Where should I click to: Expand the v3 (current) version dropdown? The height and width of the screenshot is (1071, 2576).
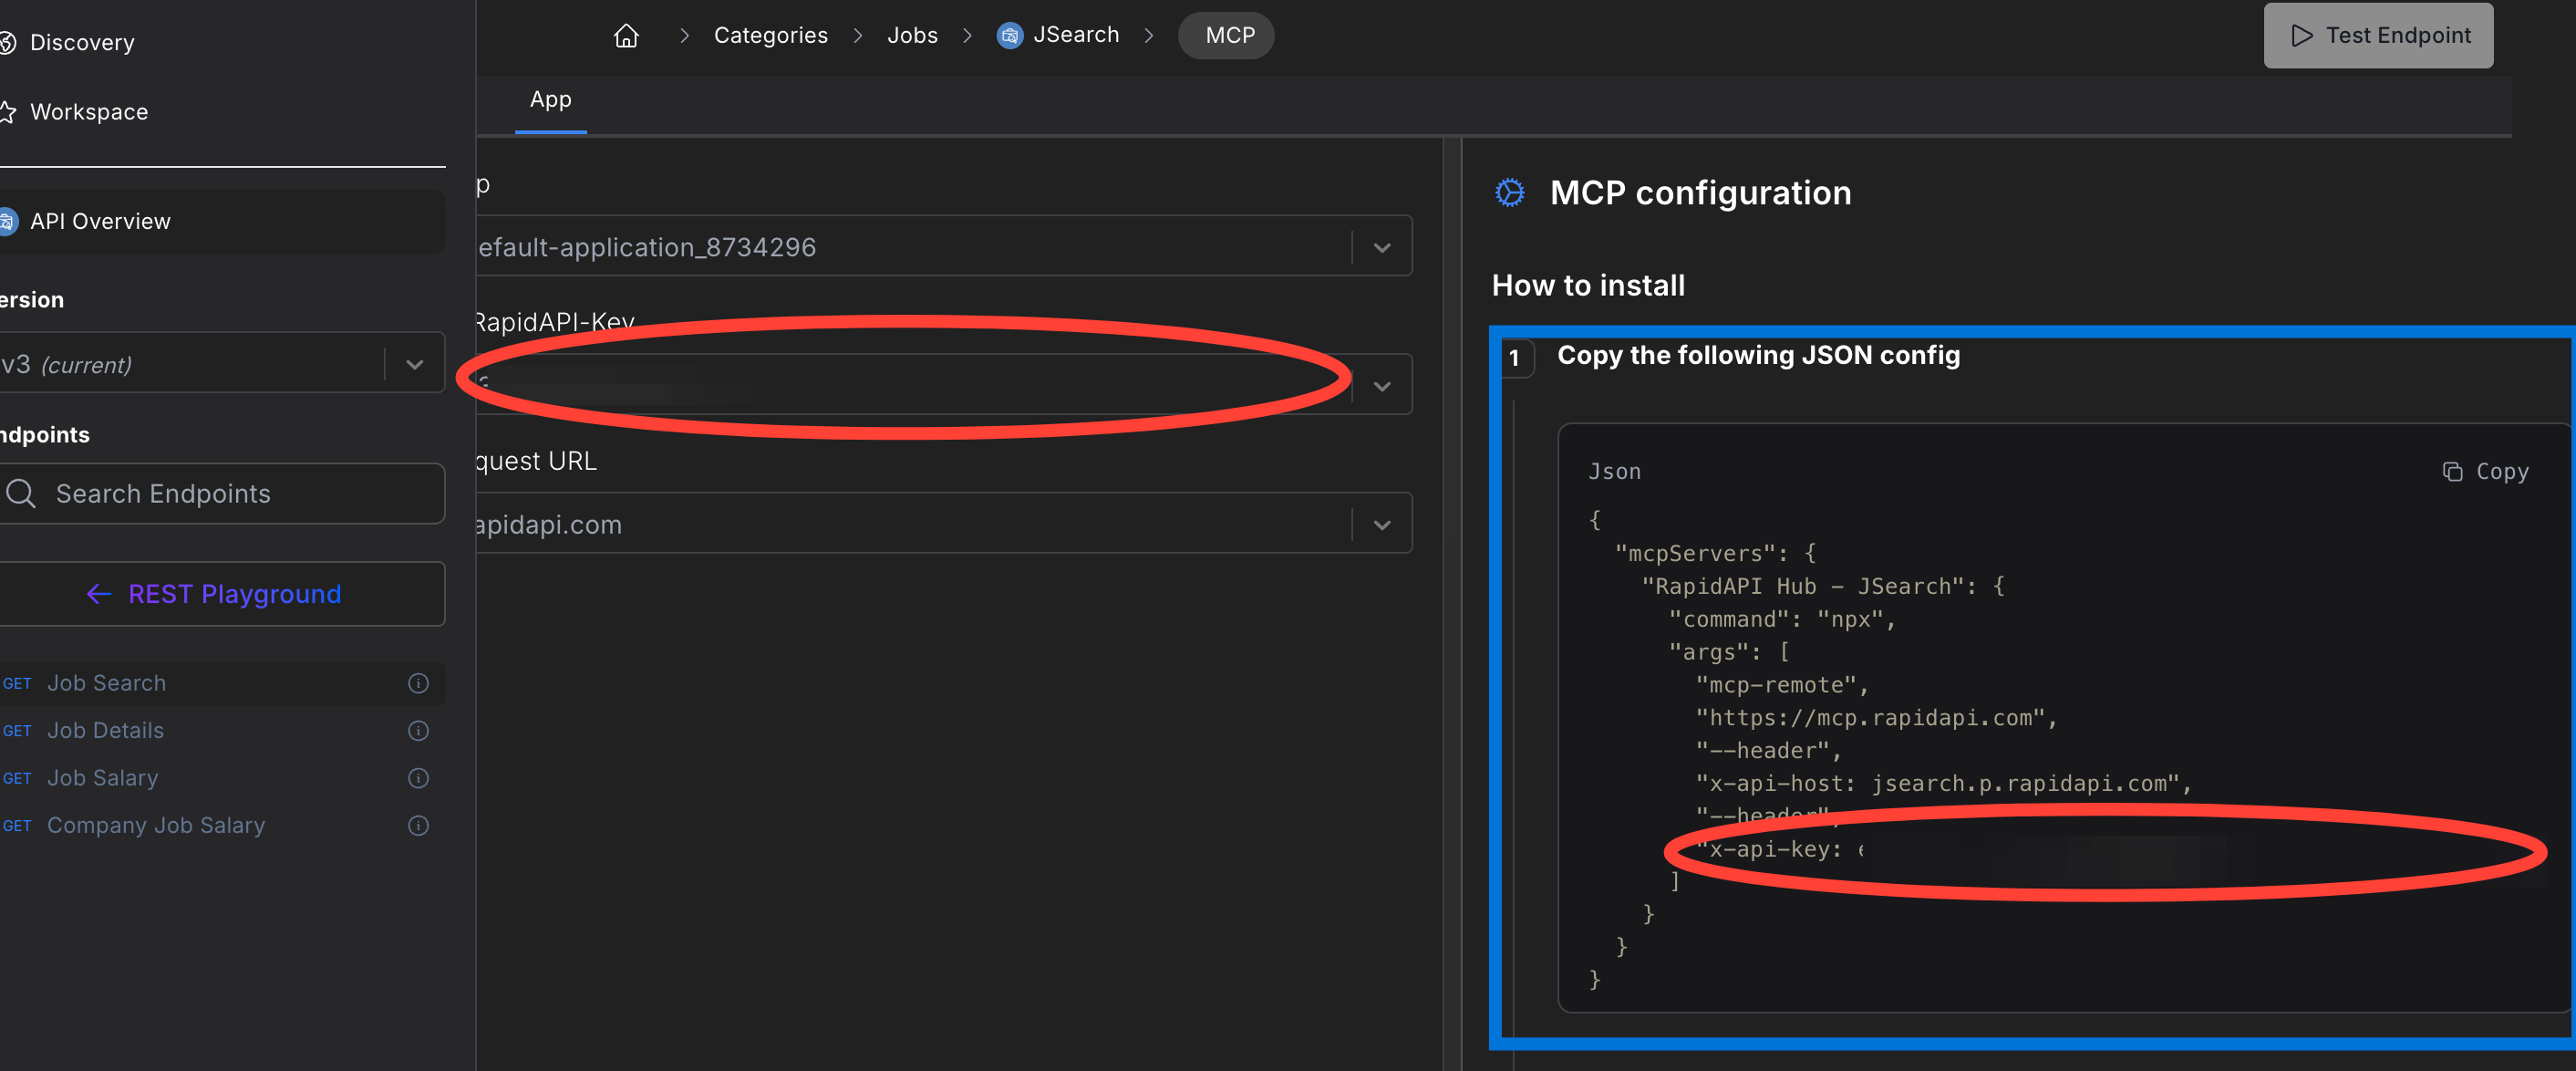414,365
